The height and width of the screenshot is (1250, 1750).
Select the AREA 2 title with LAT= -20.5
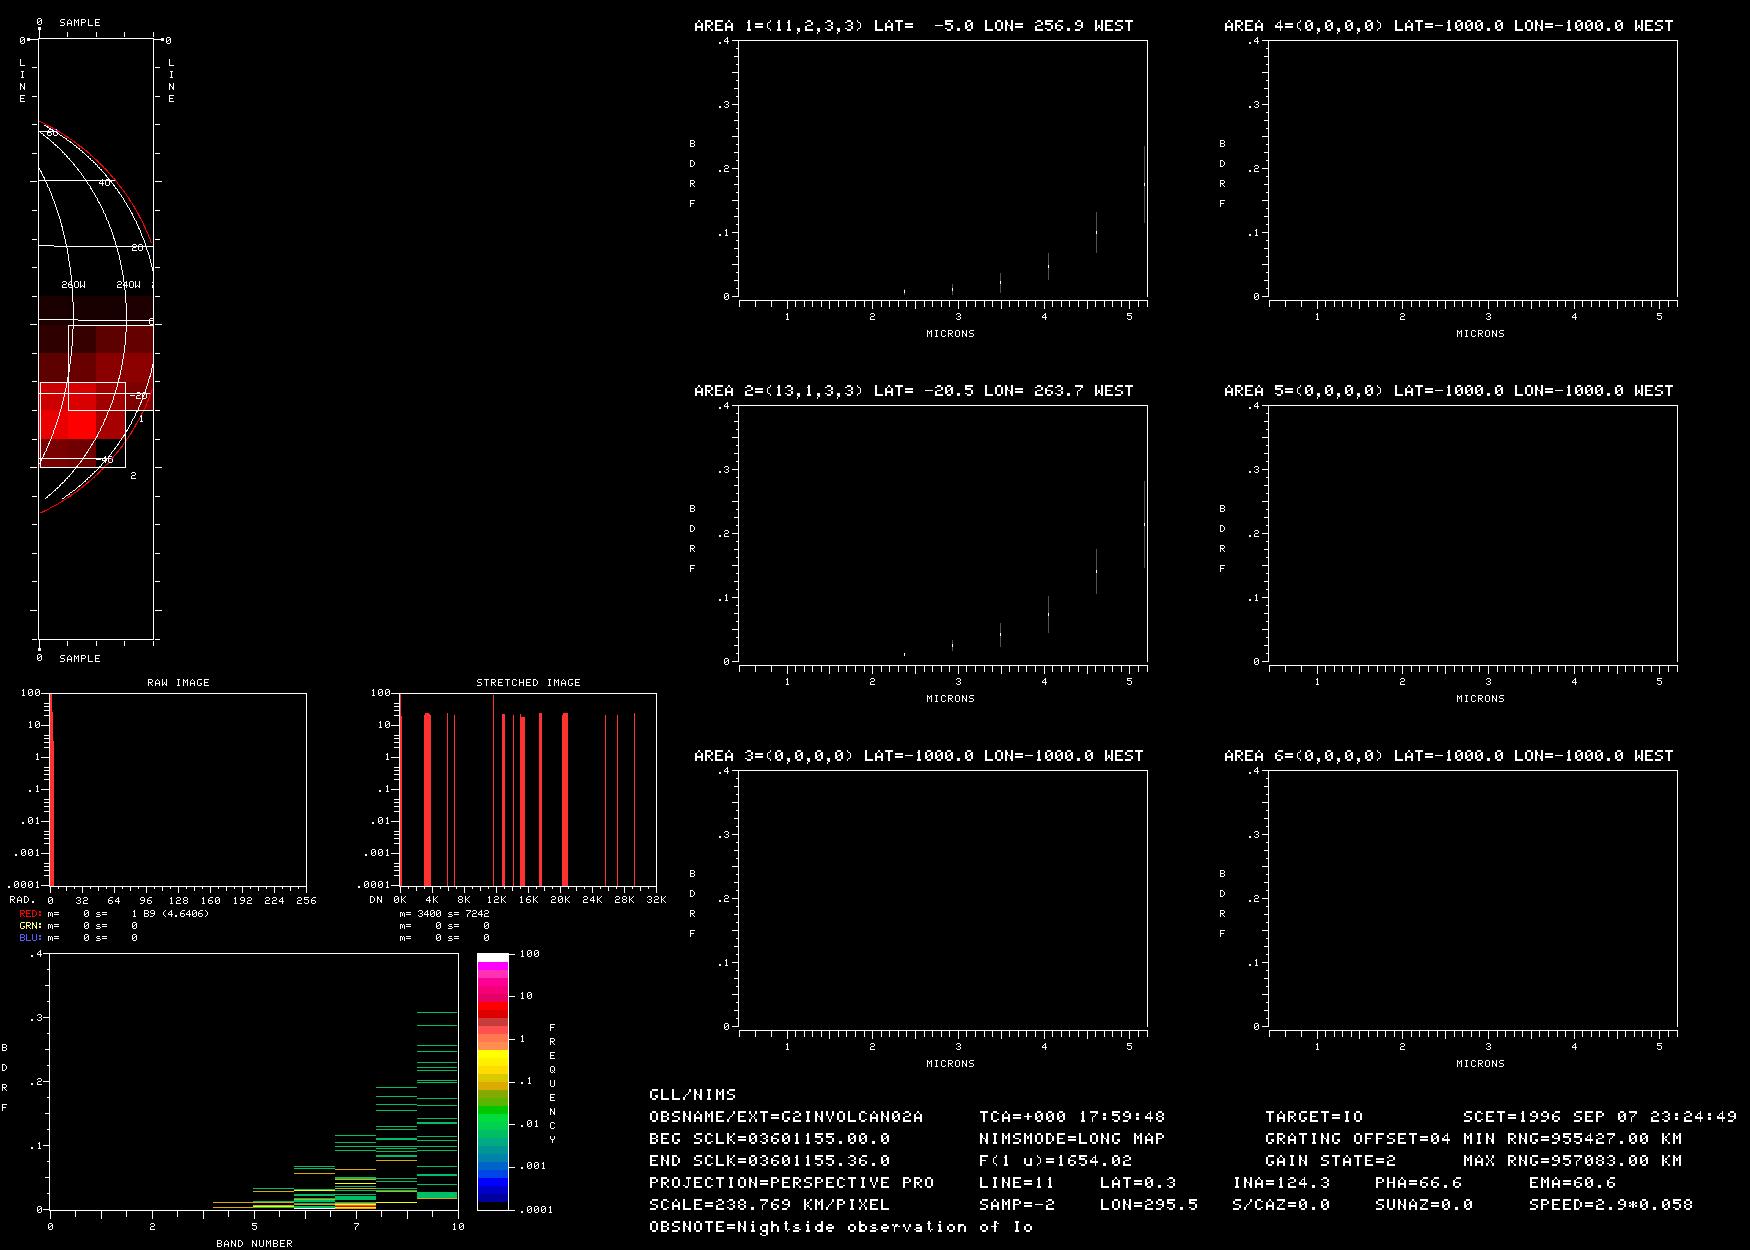(914, 391)
